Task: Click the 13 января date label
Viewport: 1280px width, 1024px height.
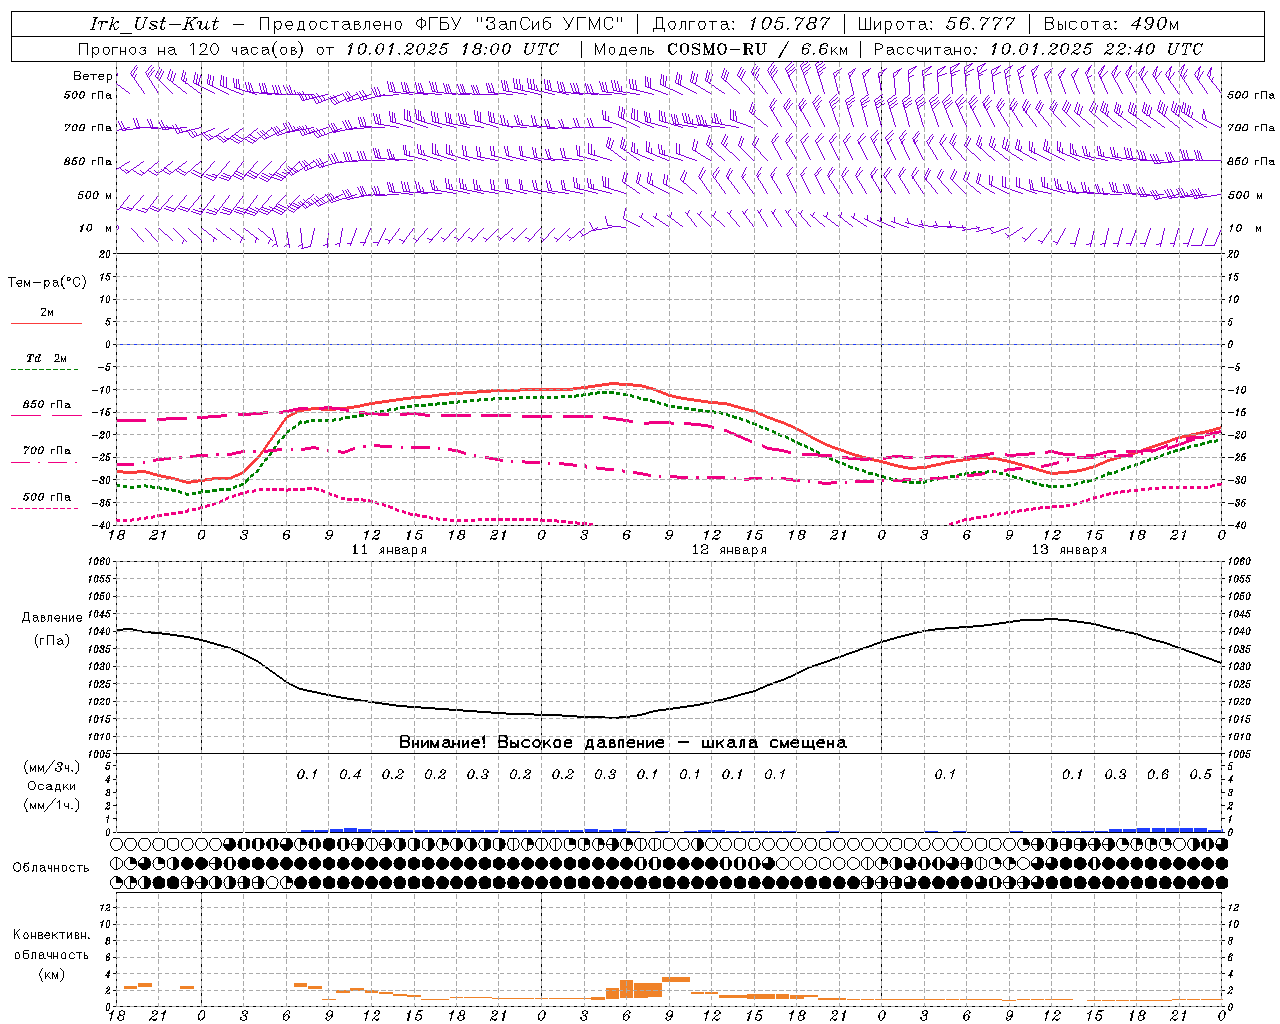Action: coord(1069,550)
